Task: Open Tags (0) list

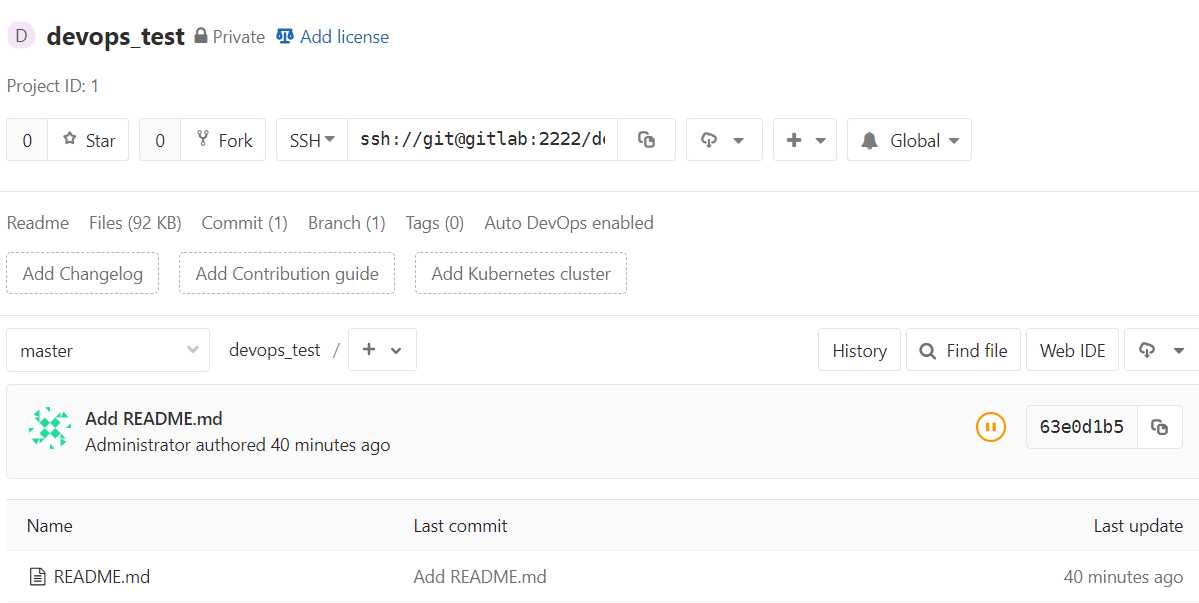Action: point(434,223)
